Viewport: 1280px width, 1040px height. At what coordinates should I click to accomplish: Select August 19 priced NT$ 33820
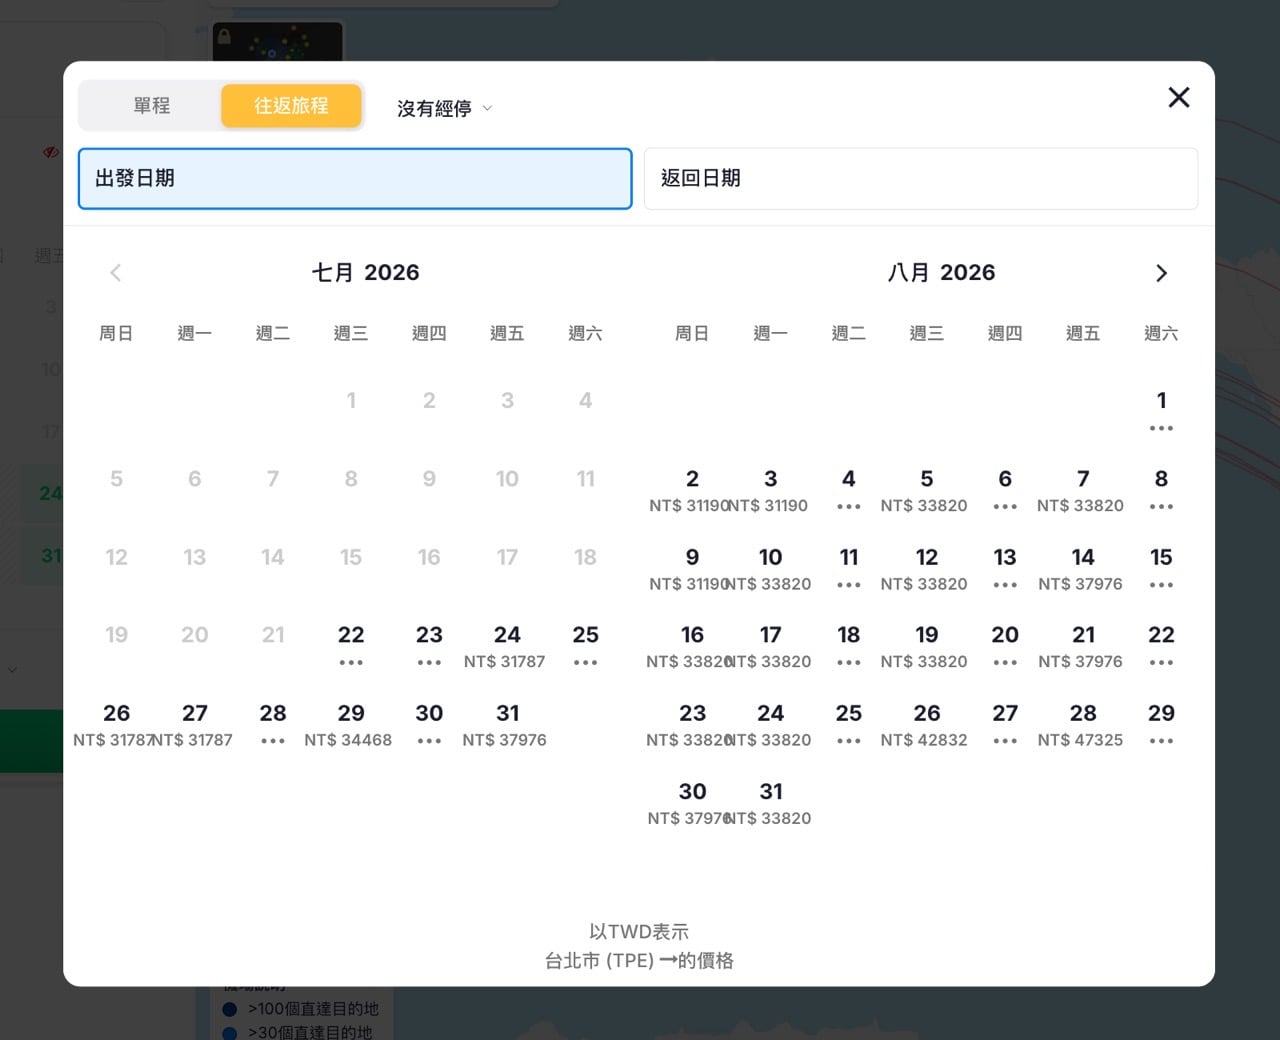pyautogui.click(x=926, y=646)
